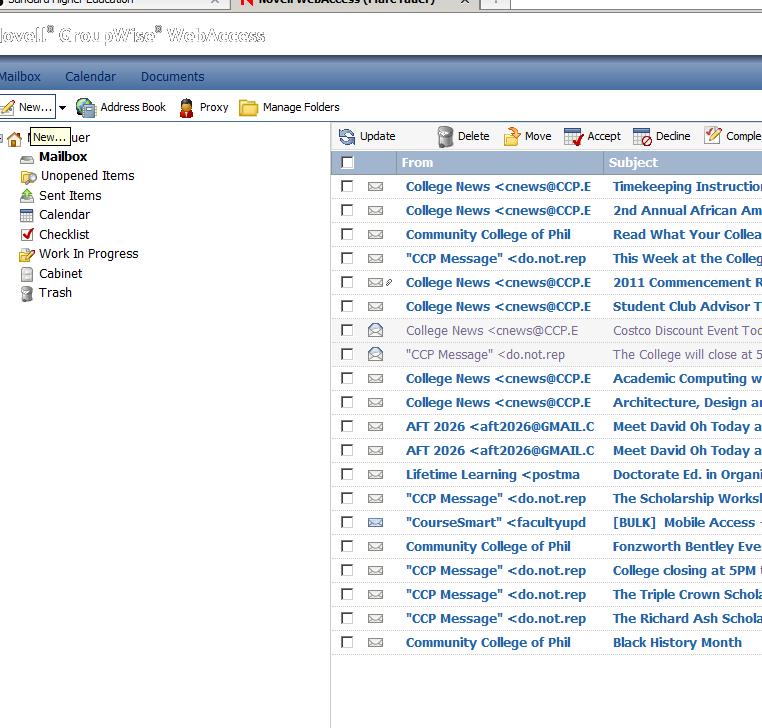
Task: Collapse the home folder tree
Action: tap(1, 139)
